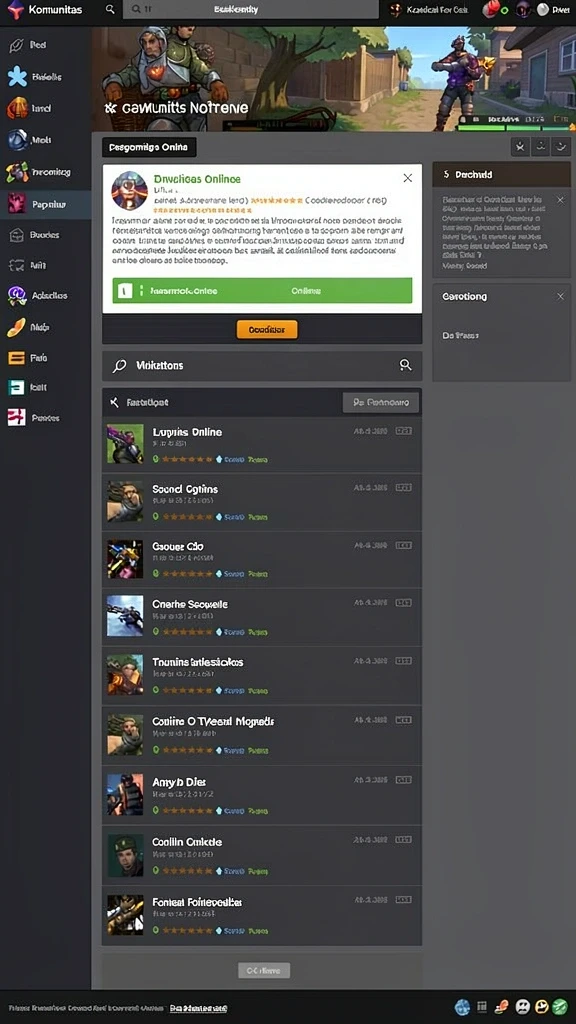Viewport: 576px width, 1024px height.
Task: Collapse the Fastaliqat list header arrow
Action: click(114, 402)
